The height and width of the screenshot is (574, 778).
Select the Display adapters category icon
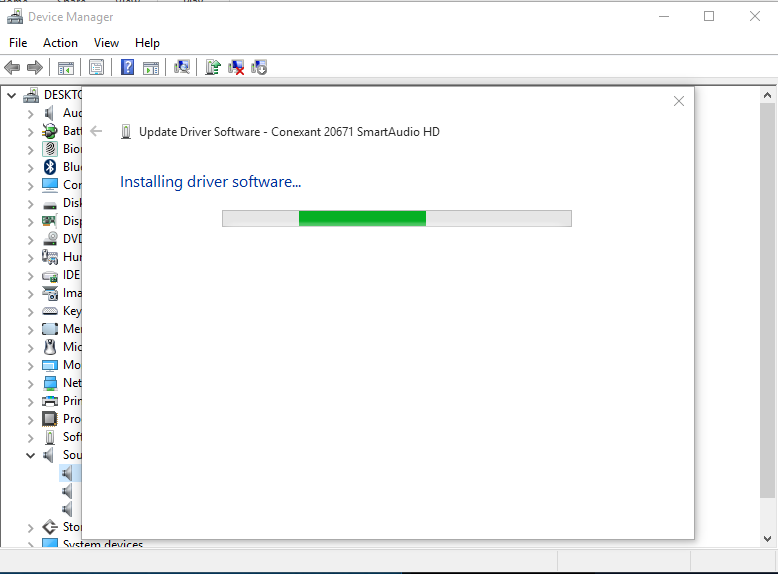(x=50, y=221)
